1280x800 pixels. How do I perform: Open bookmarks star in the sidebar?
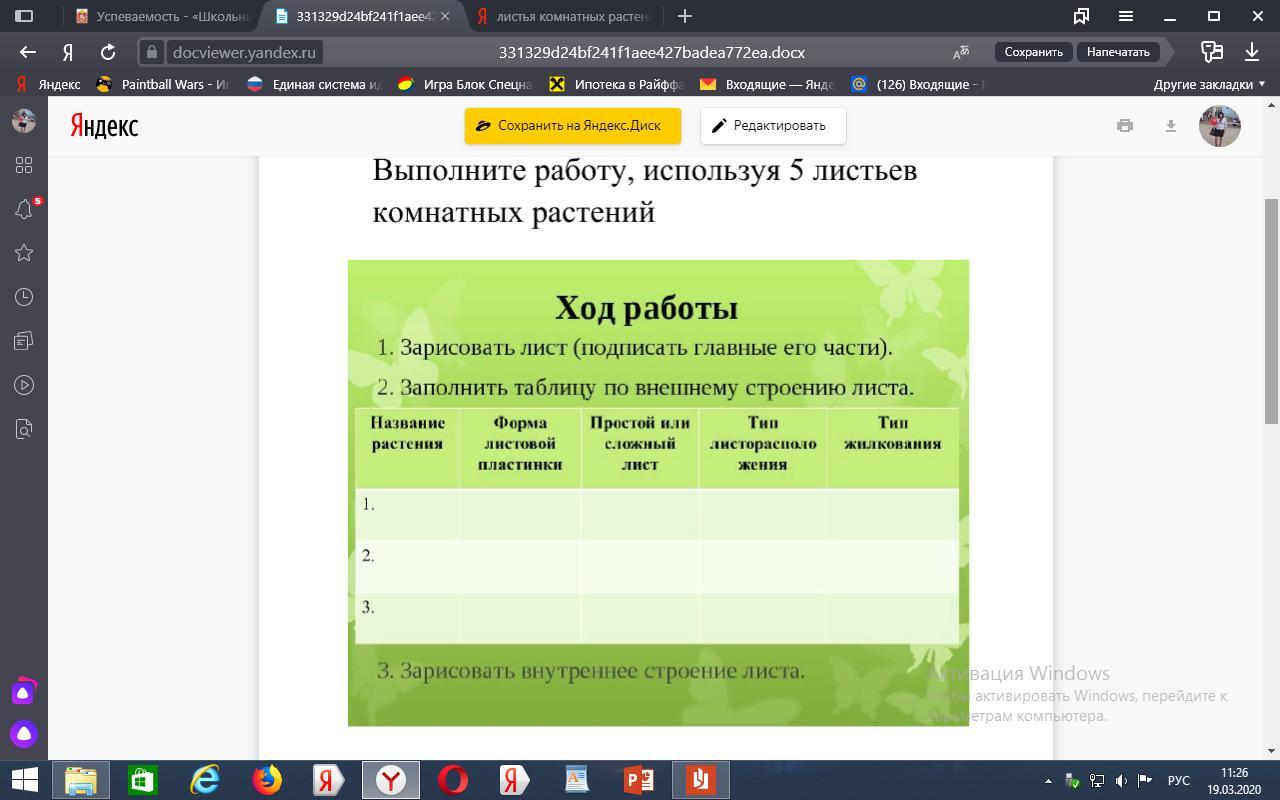tap(24, 253)
